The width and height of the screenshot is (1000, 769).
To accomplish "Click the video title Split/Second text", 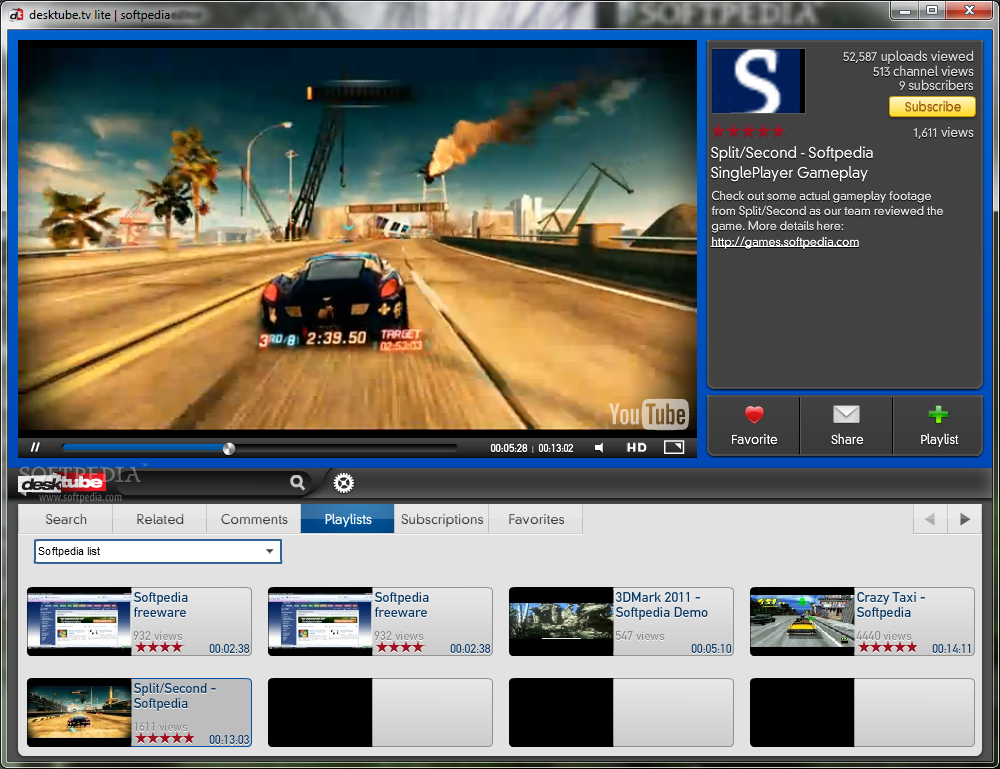I will click(791, 163).
